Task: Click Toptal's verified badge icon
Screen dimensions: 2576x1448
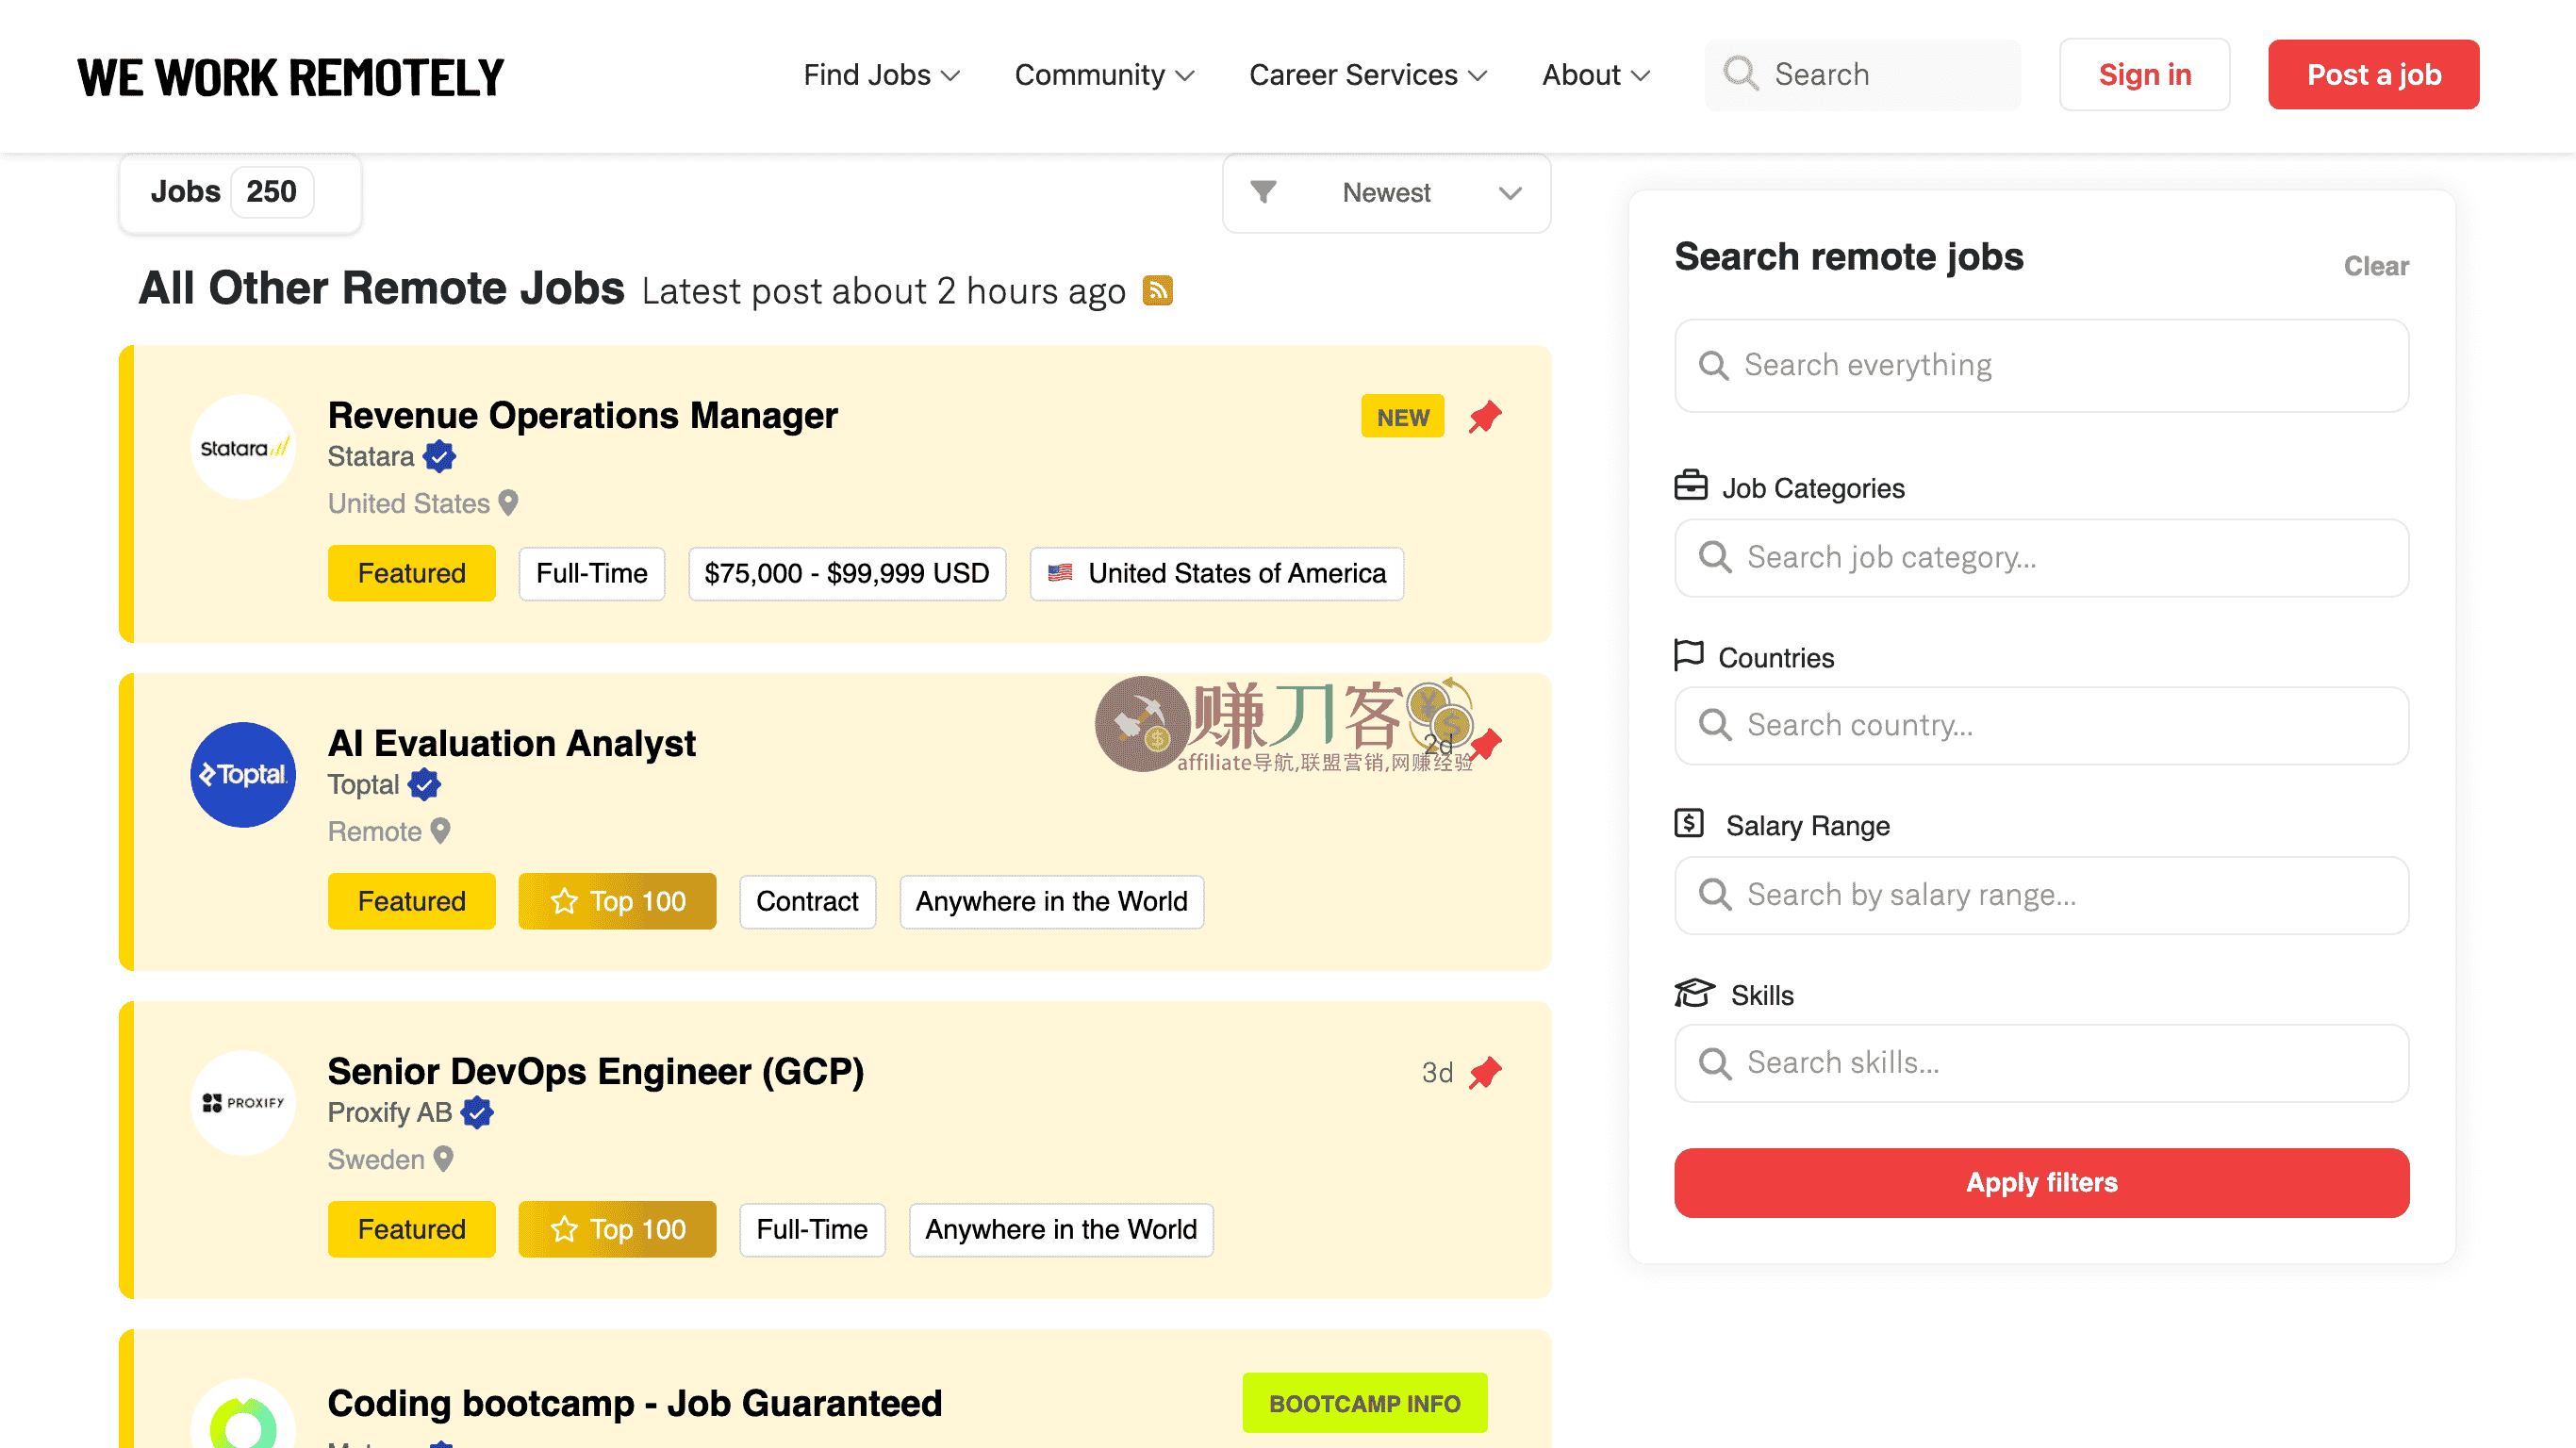Action: click(x=424, y=784)
